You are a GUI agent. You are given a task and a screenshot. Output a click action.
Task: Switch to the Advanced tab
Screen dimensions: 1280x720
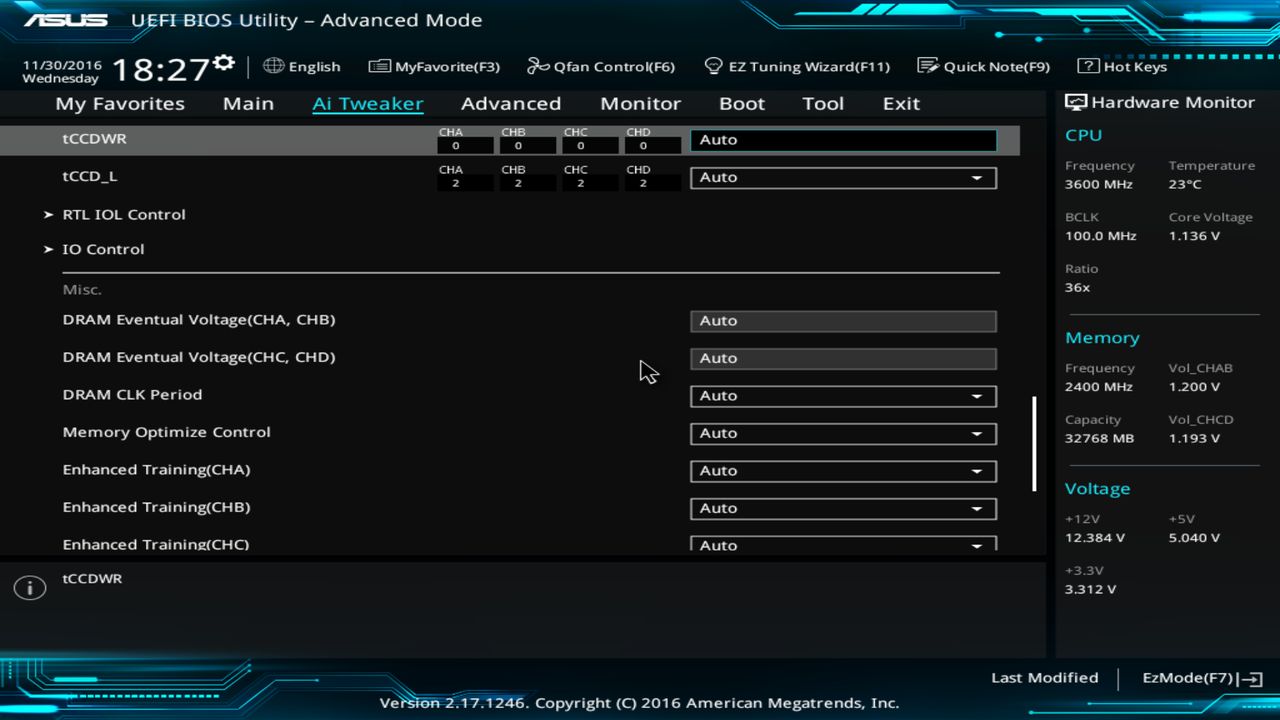coord(511,103)
